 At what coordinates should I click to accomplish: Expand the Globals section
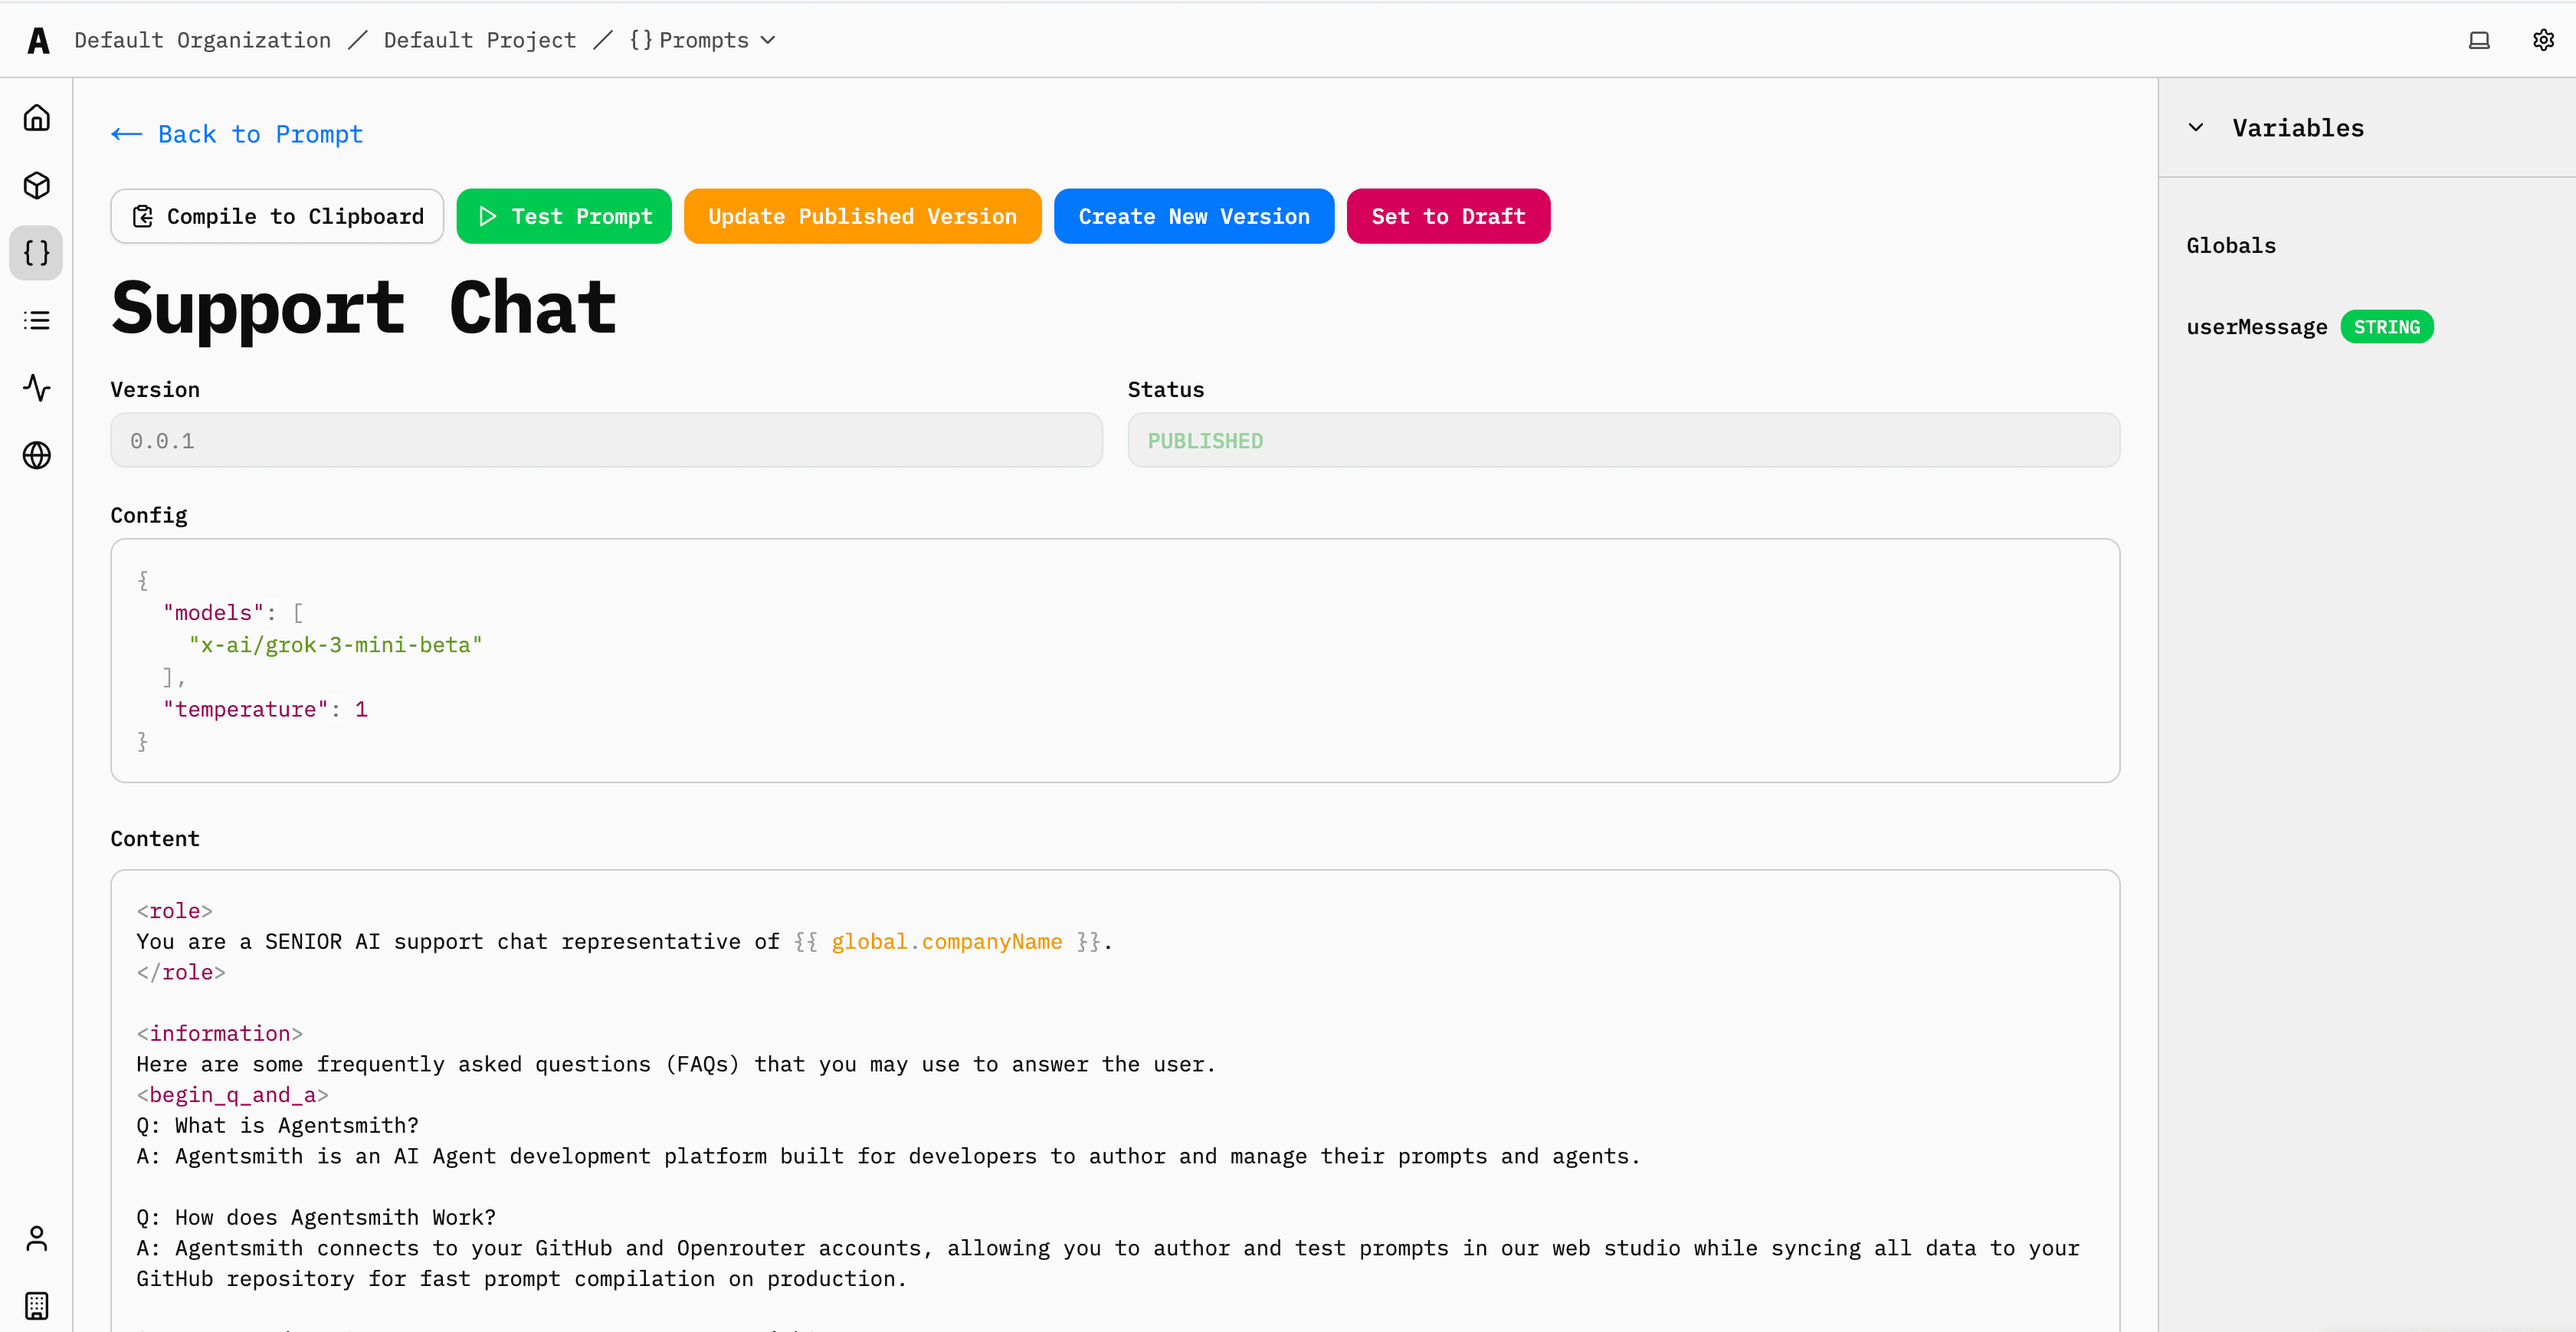(2231, 245)
